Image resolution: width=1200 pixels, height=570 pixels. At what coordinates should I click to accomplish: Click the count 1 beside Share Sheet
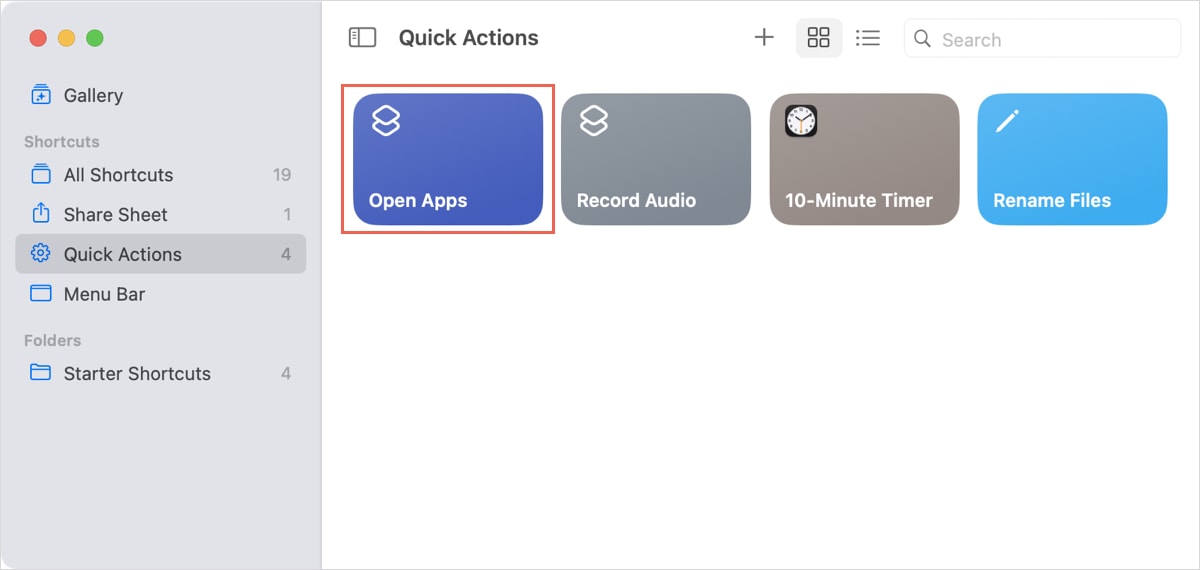point(287,214)
